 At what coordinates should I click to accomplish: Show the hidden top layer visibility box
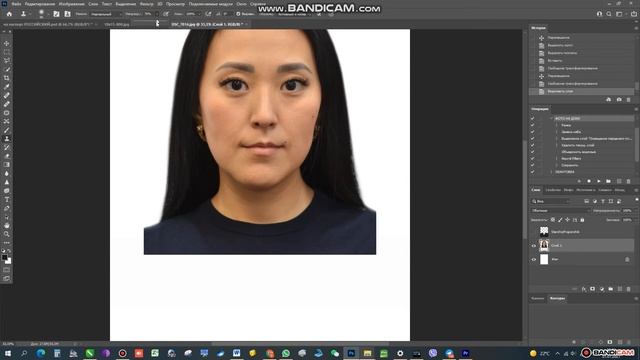(533, 232)
